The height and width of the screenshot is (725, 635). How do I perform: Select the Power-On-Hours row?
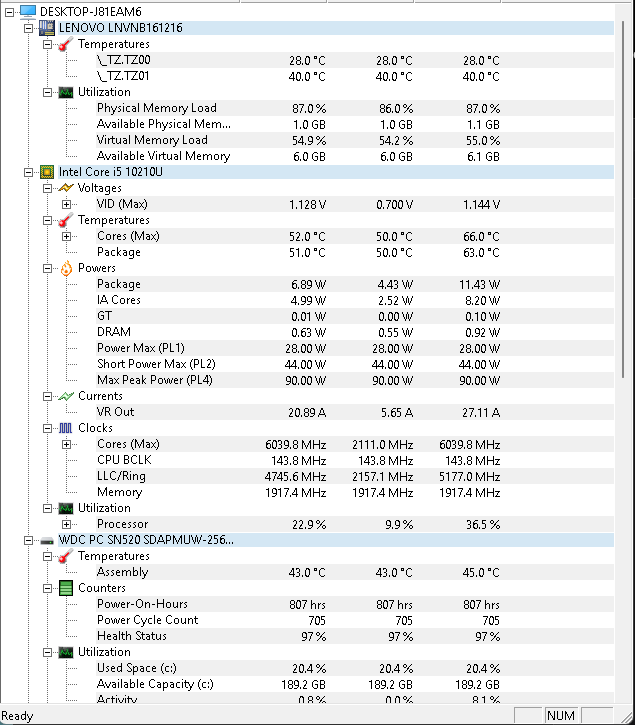pos(354,604)
